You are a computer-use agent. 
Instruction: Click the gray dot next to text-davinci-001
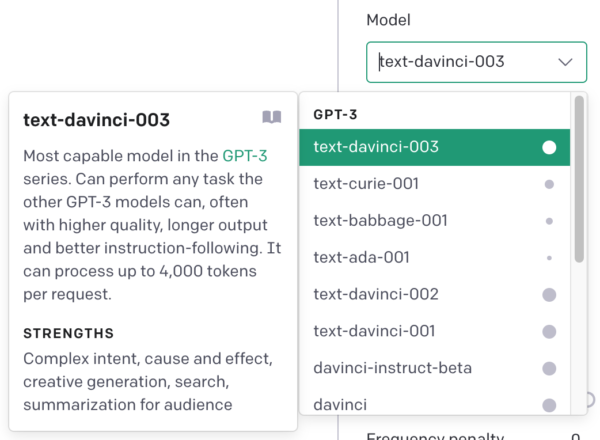[x=549, y=332]
